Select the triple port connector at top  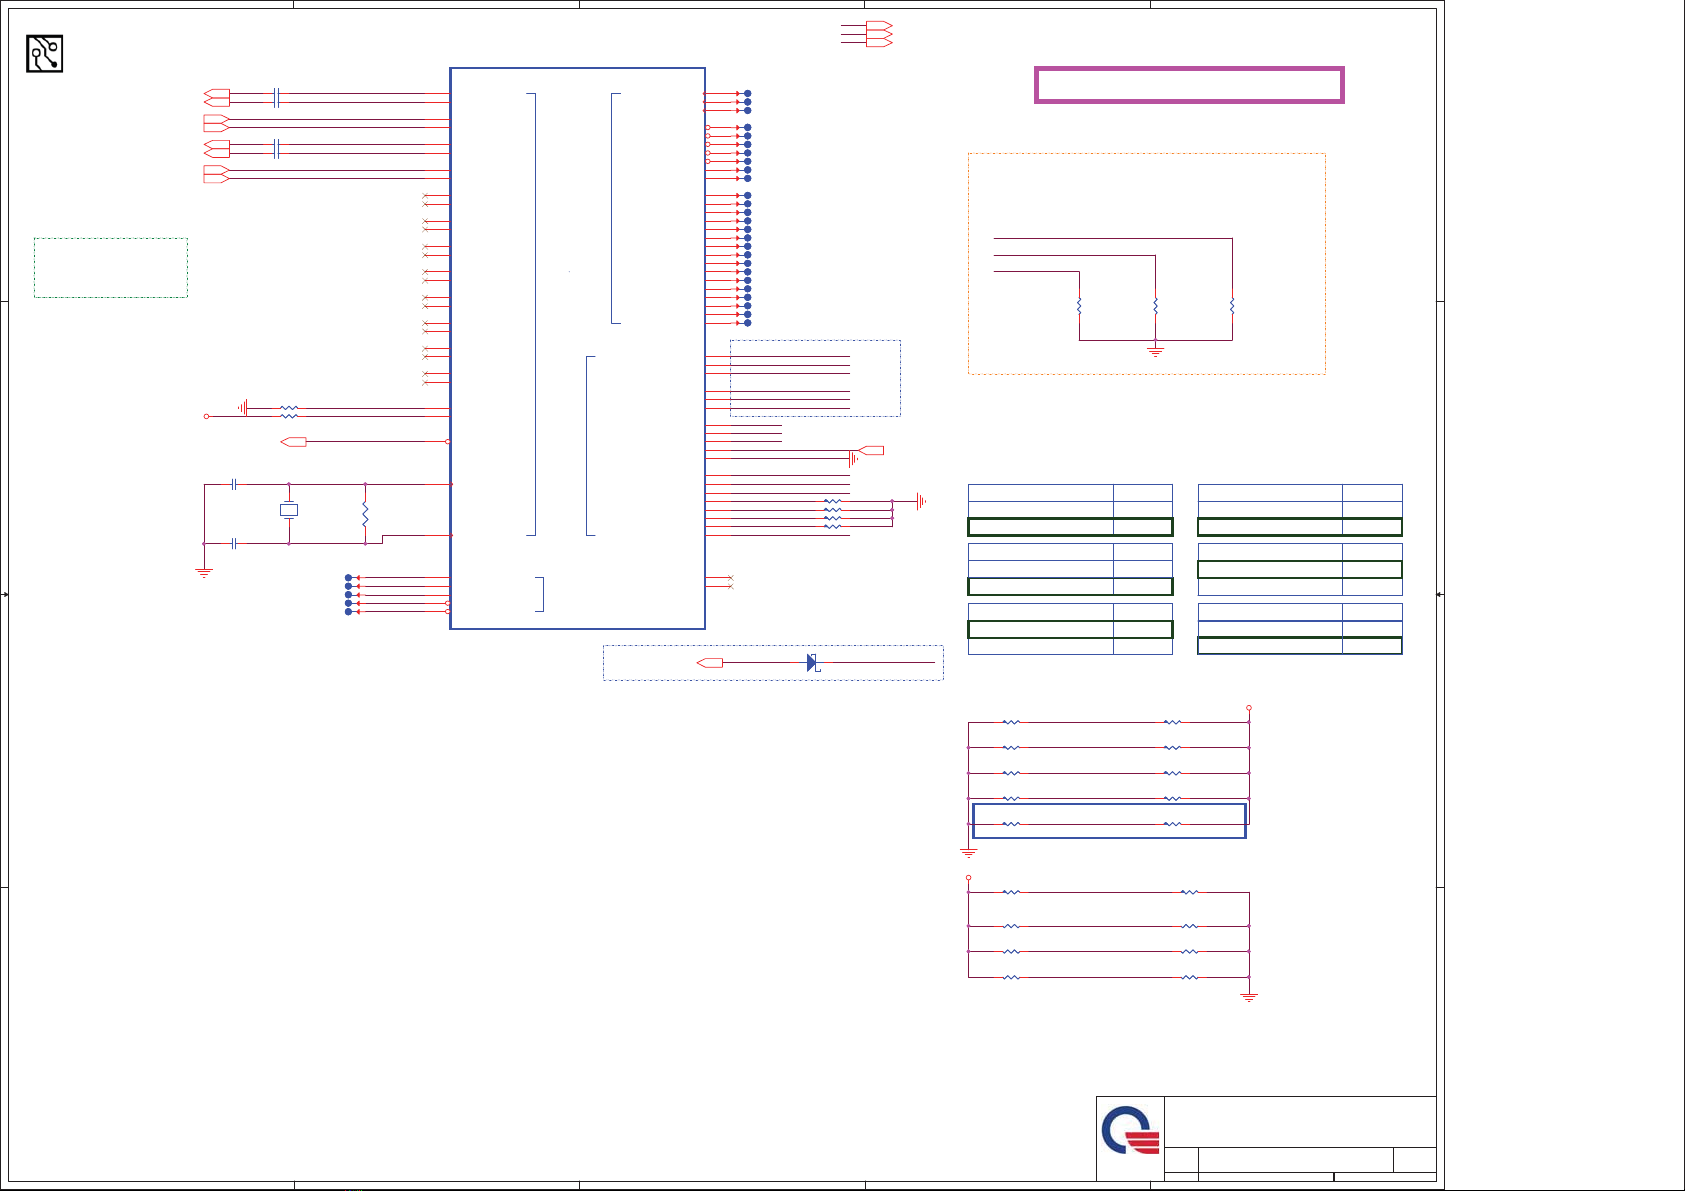pyautogui.click(x=878, y=34)
